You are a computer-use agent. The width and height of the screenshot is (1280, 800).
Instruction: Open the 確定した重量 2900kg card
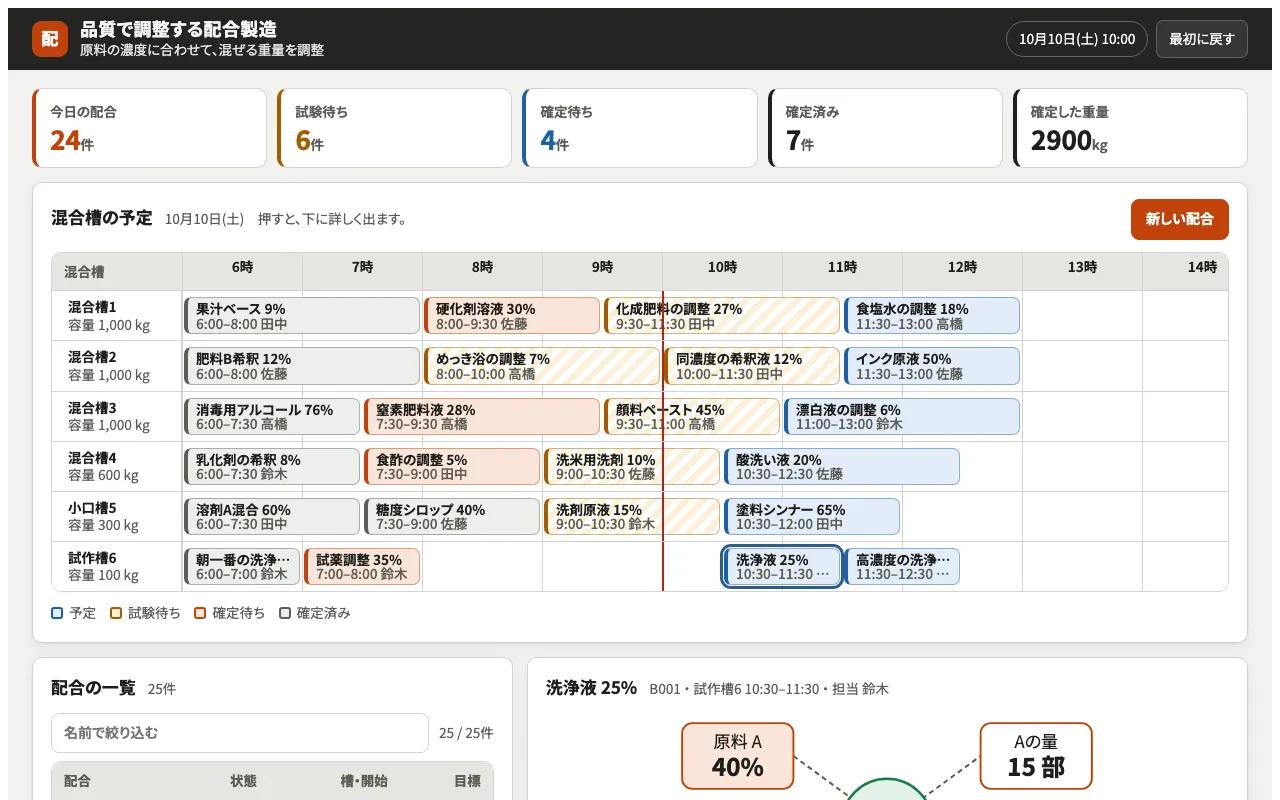pos(1130,128)
